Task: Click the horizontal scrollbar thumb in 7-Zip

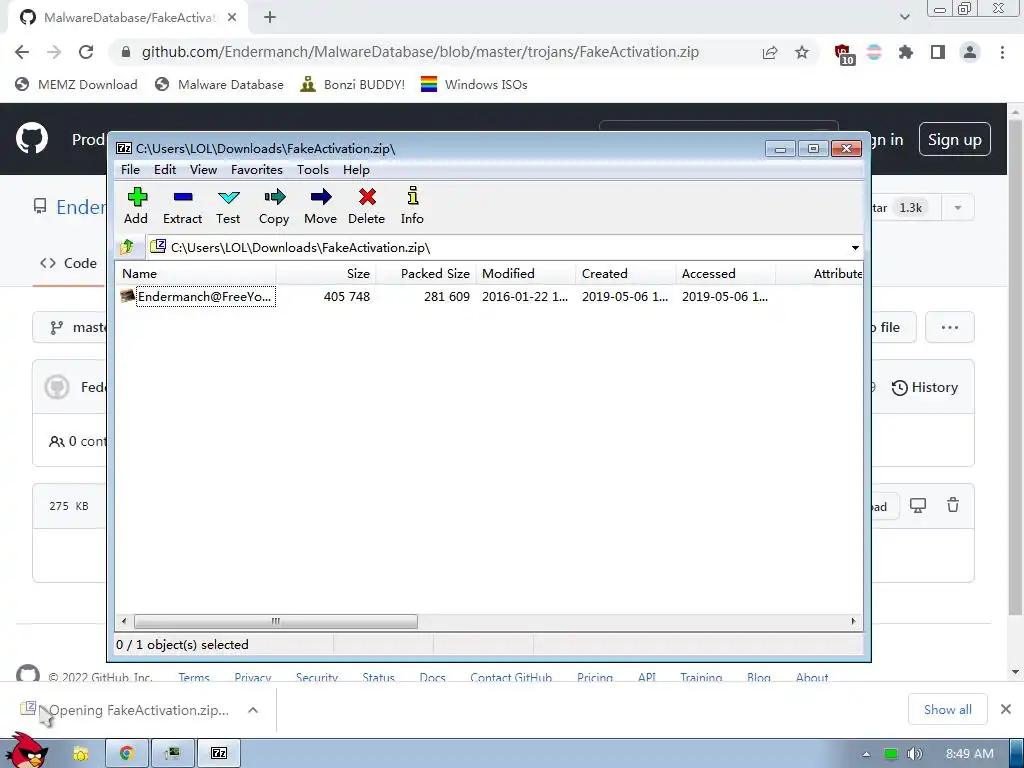Action: tap(276, 621)
